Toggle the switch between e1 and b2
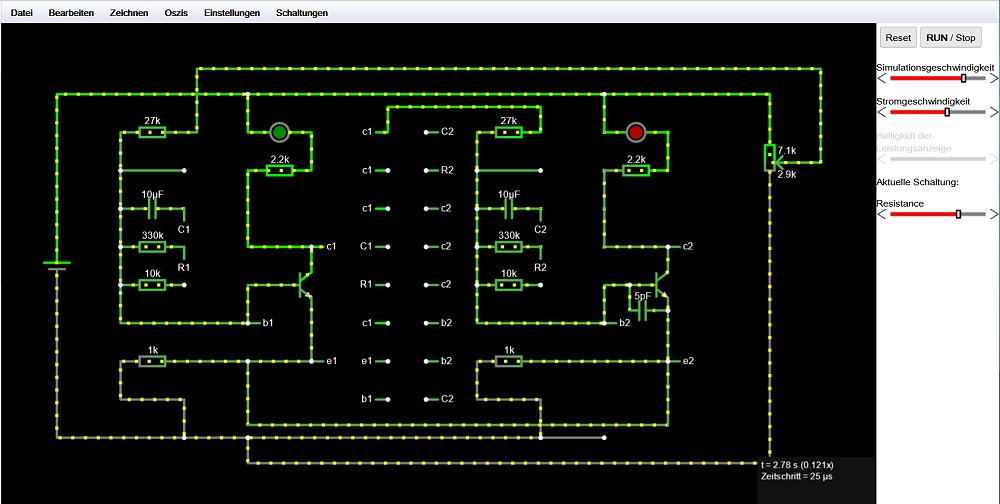 (x=407, y=361)
